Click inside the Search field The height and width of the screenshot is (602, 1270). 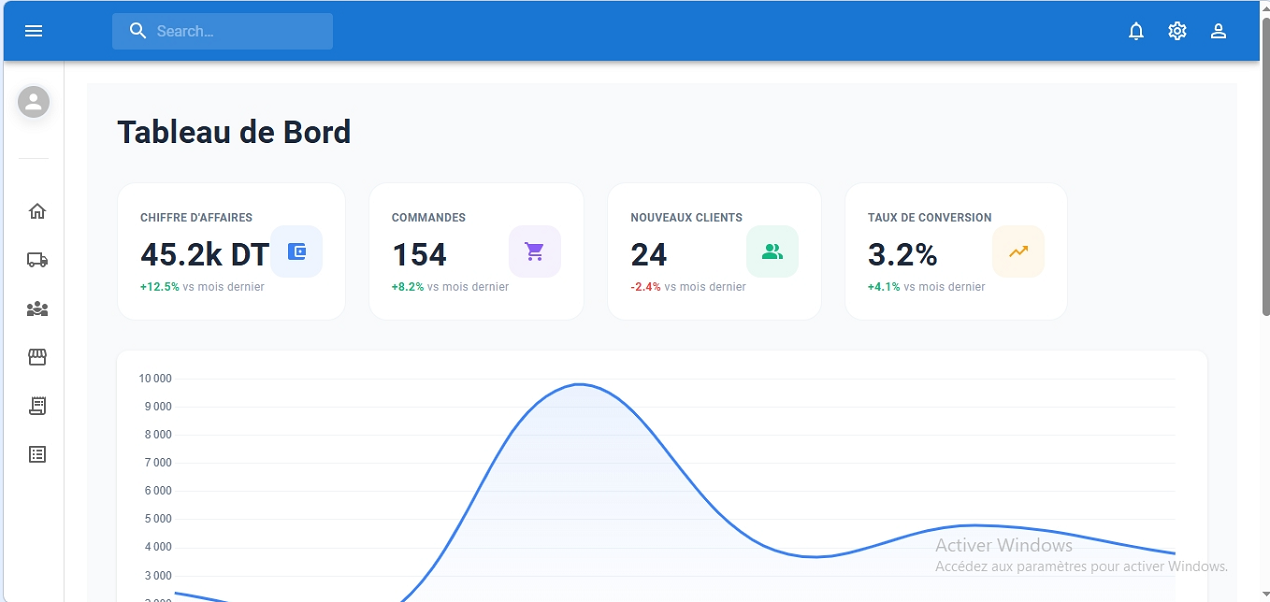tap(222, 31)
